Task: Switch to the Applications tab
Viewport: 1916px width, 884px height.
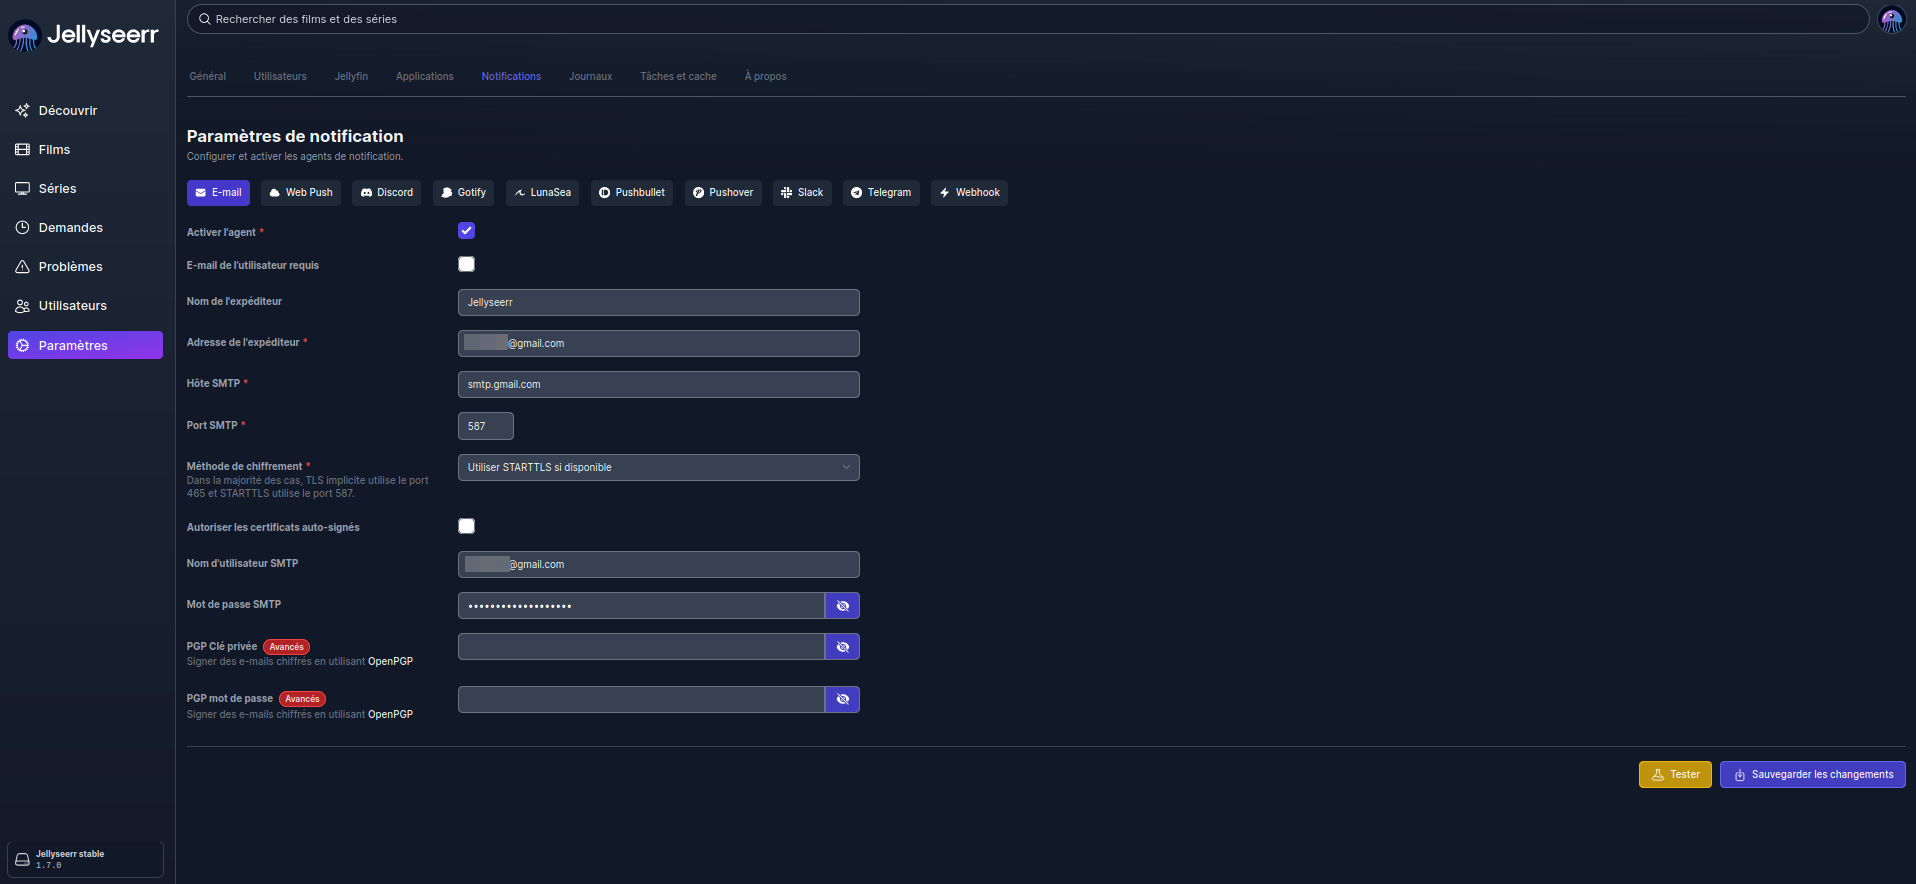Action: [x=425, y=77]
